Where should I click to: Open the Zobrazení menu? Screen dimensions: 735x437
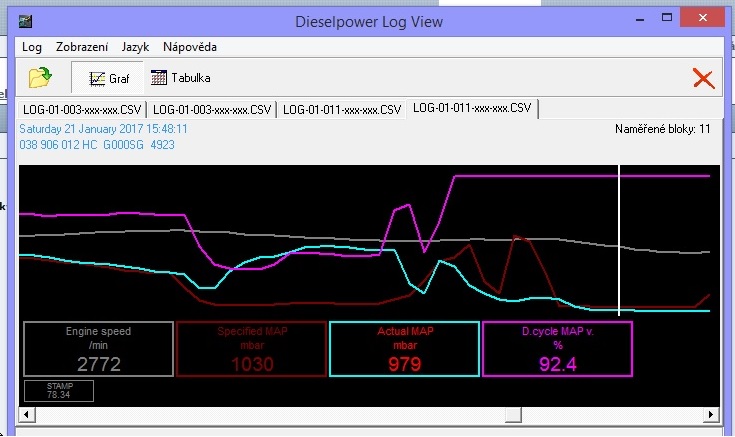pyautogui.click(x=81, y=47)
